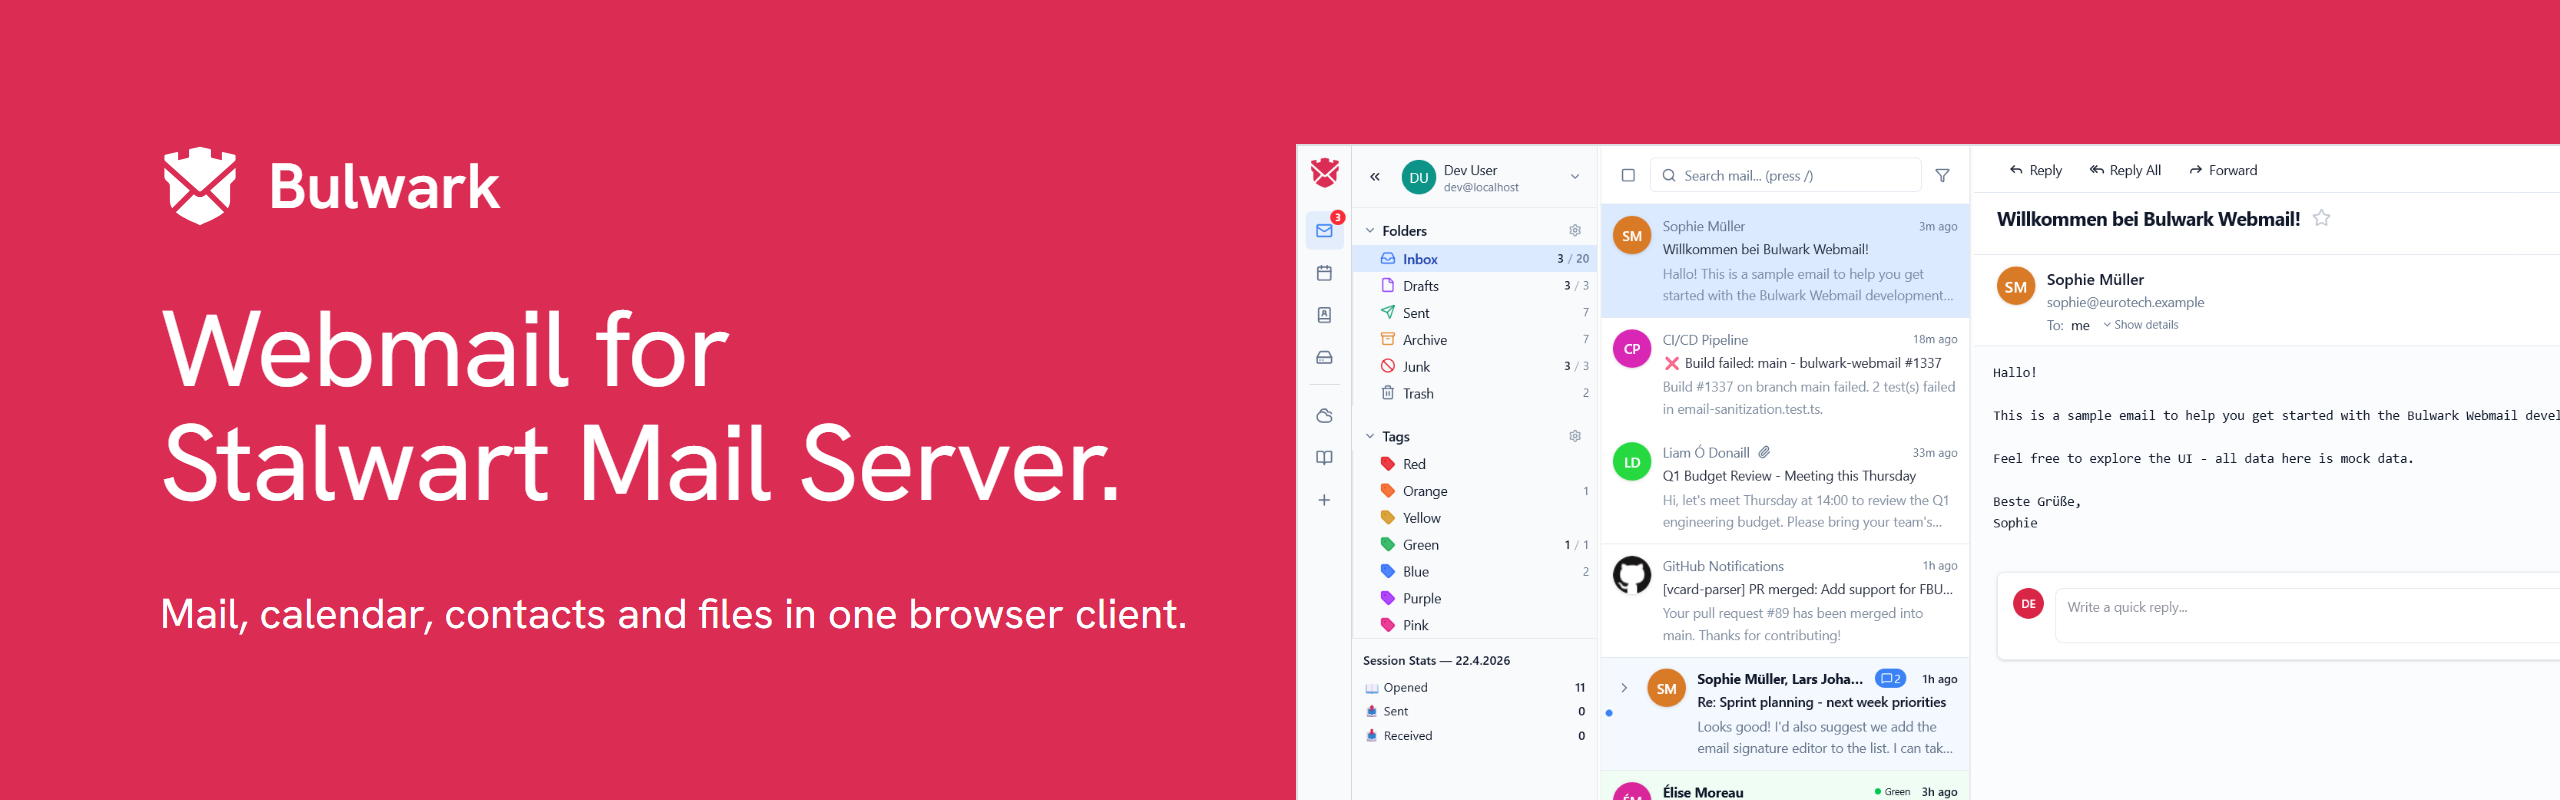This screenshot has width=2560, height=800.
Task: Open the mail filter funnel
Action: [1942, 176]
